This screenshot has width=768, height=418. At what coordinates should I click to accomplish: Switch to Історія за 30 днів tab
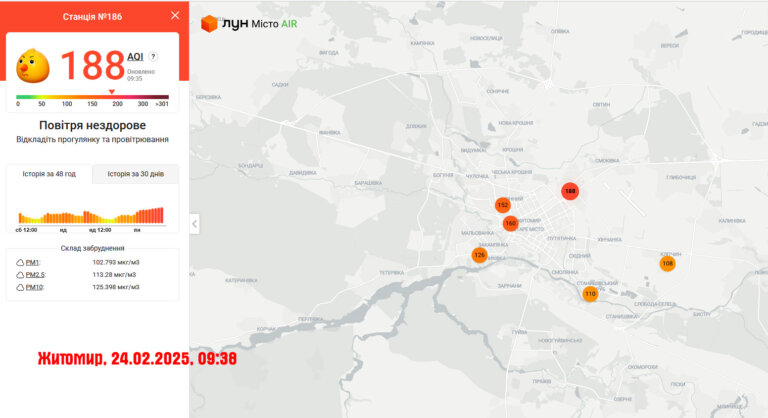pos(136,174)
